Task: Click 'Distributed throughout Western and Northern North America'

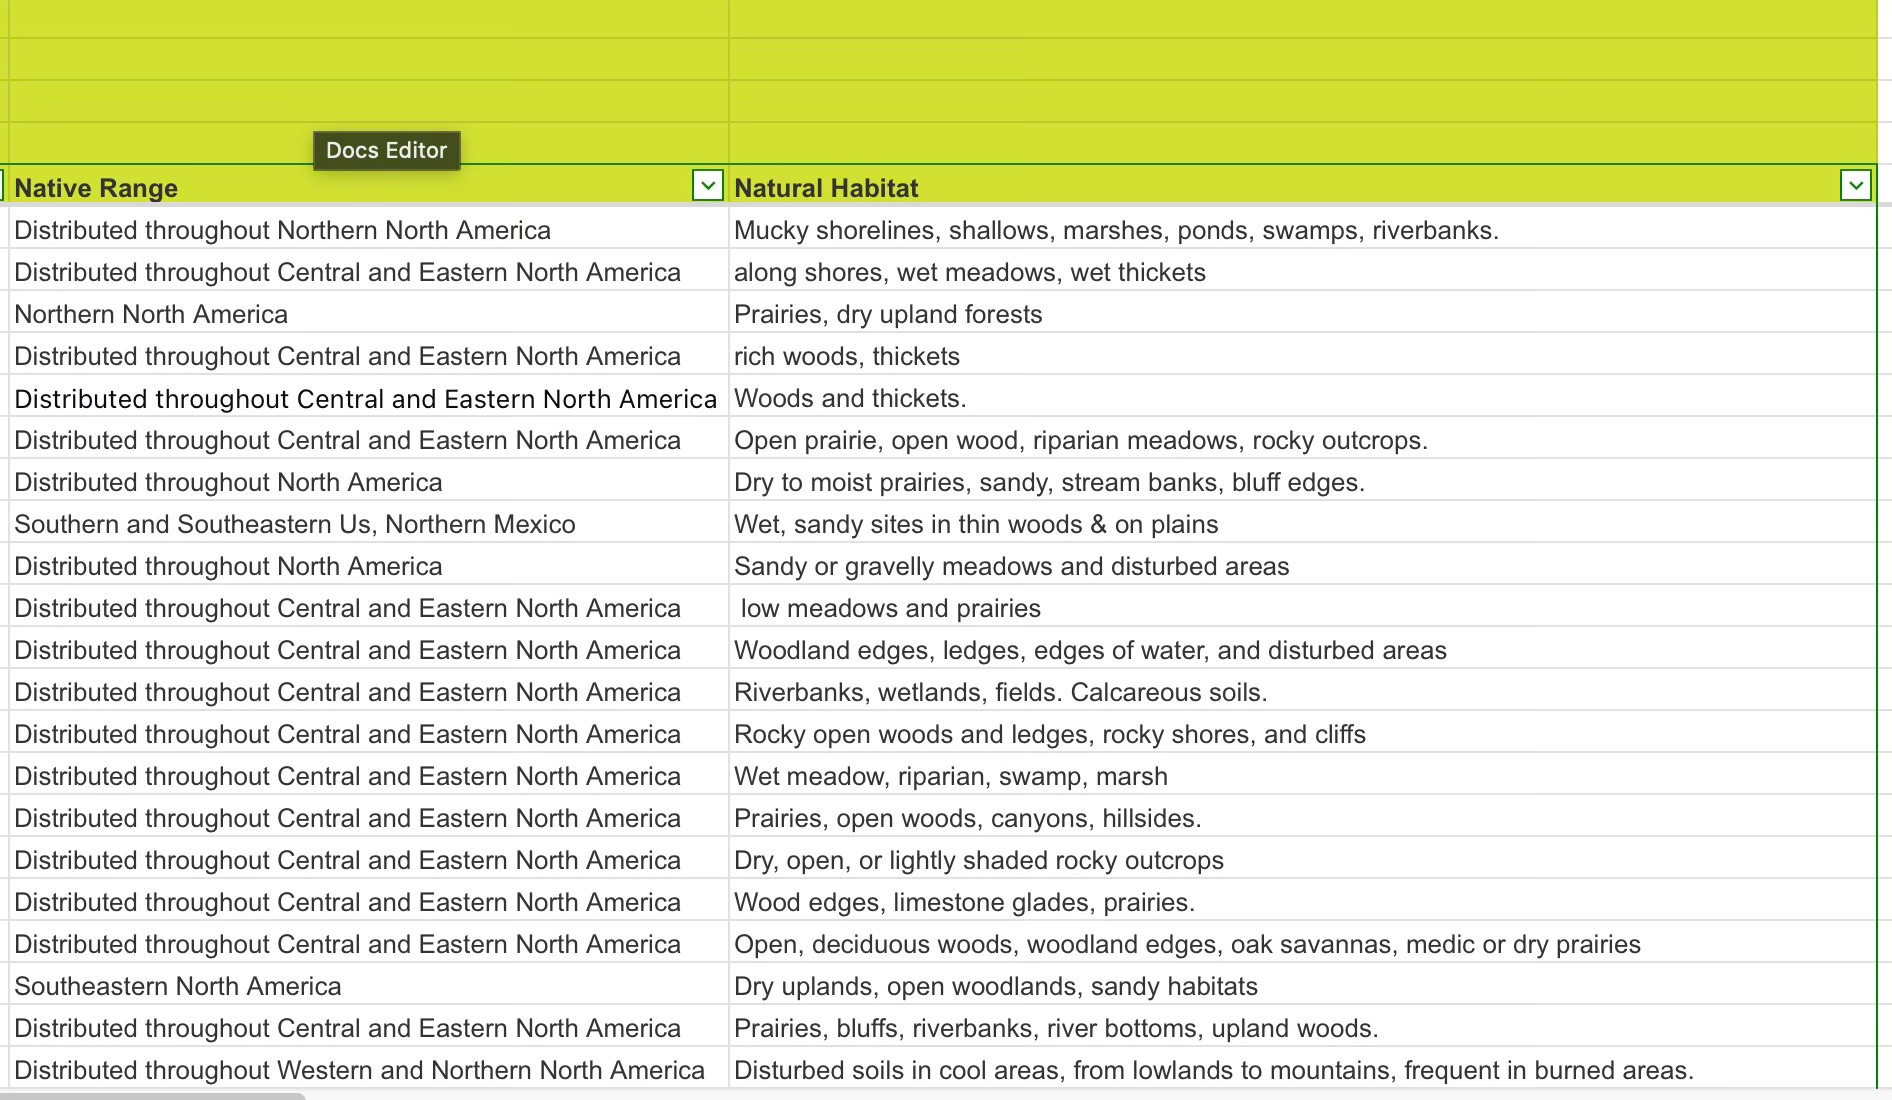Action: (x=368, y=1070)
